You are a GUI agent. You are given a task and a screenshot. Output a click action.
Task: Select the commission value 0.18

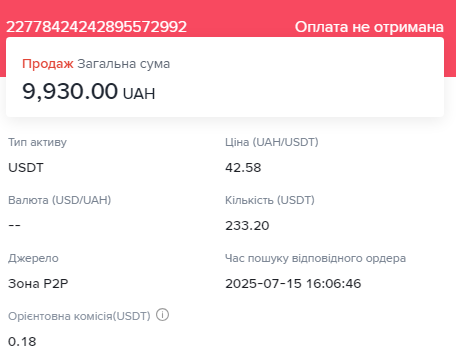(x=22, y=342)
